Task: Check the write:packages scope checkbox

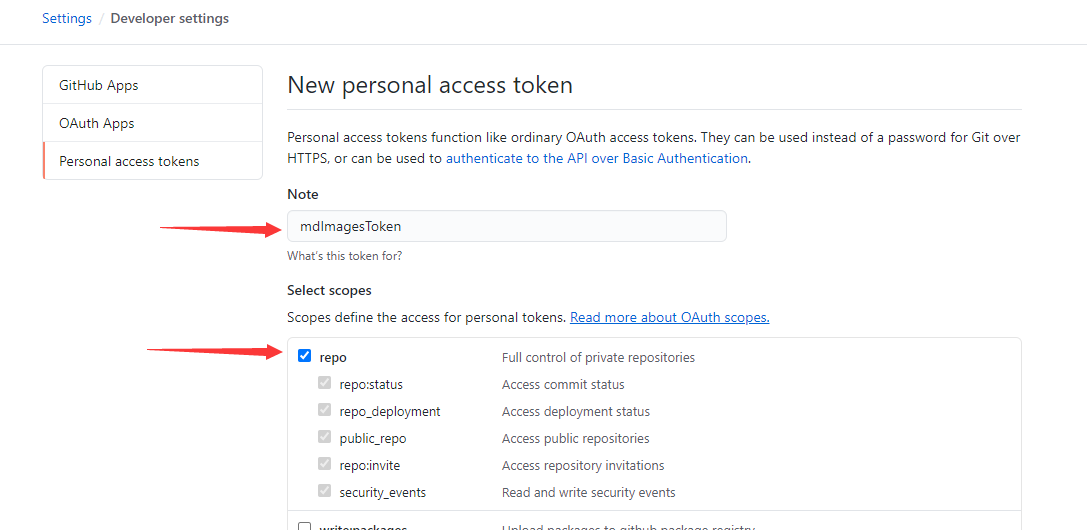Action: click(x=305, y=526)
